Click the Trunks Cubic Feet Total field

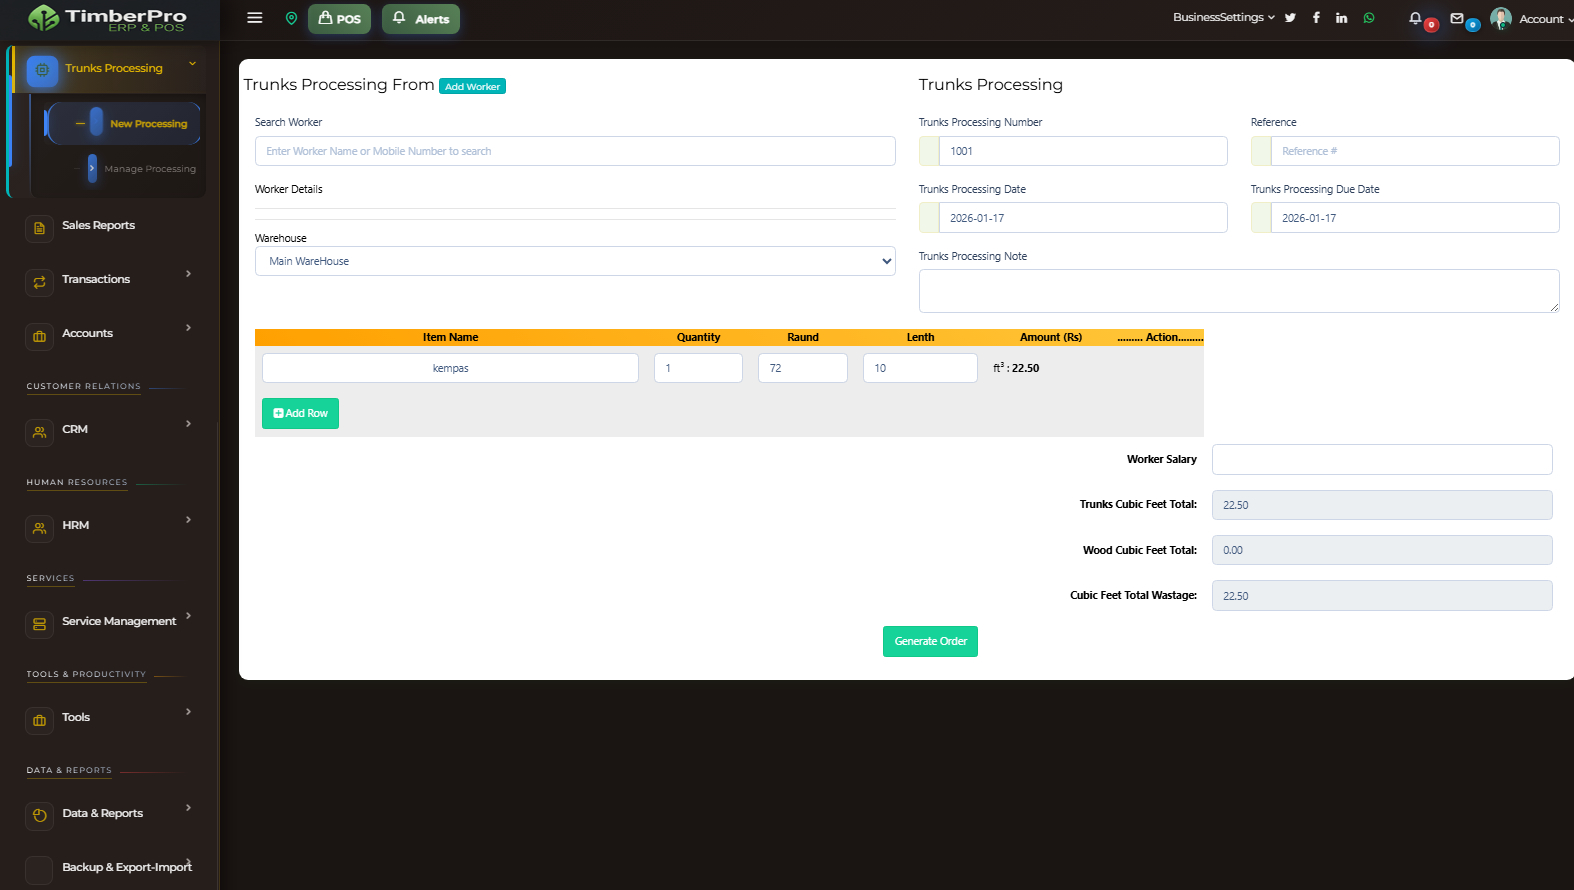tap(1382, 505)
